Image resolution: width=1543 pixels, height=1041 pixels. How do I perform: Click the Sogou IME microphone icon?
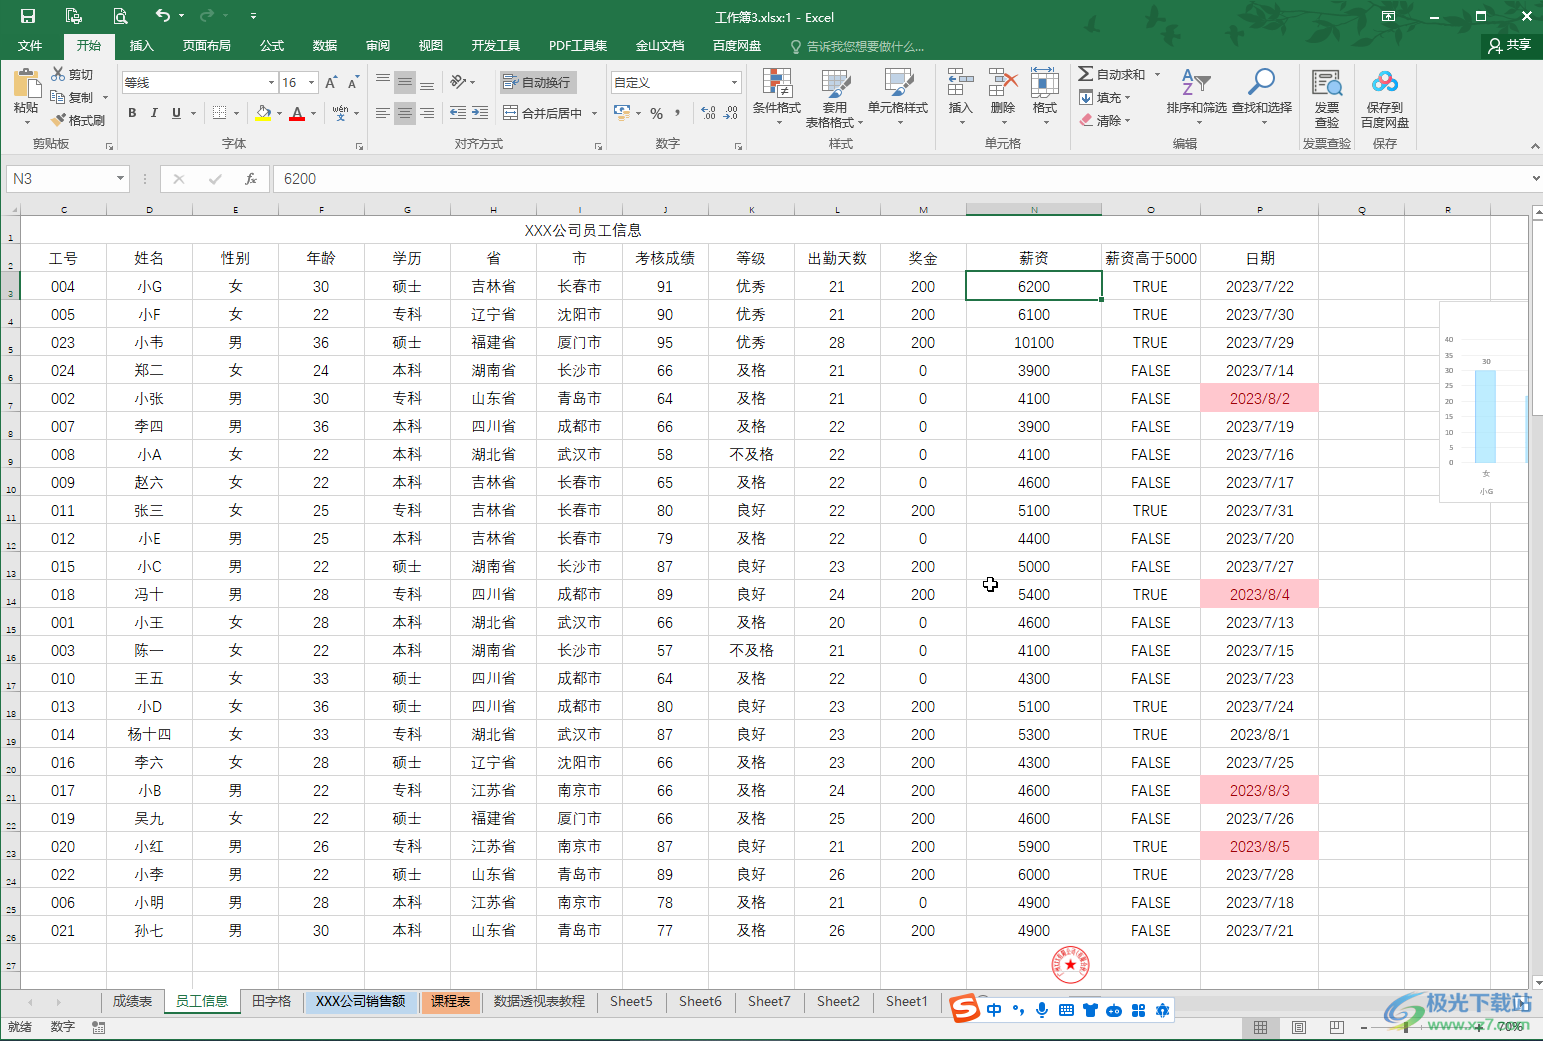1042,1010
